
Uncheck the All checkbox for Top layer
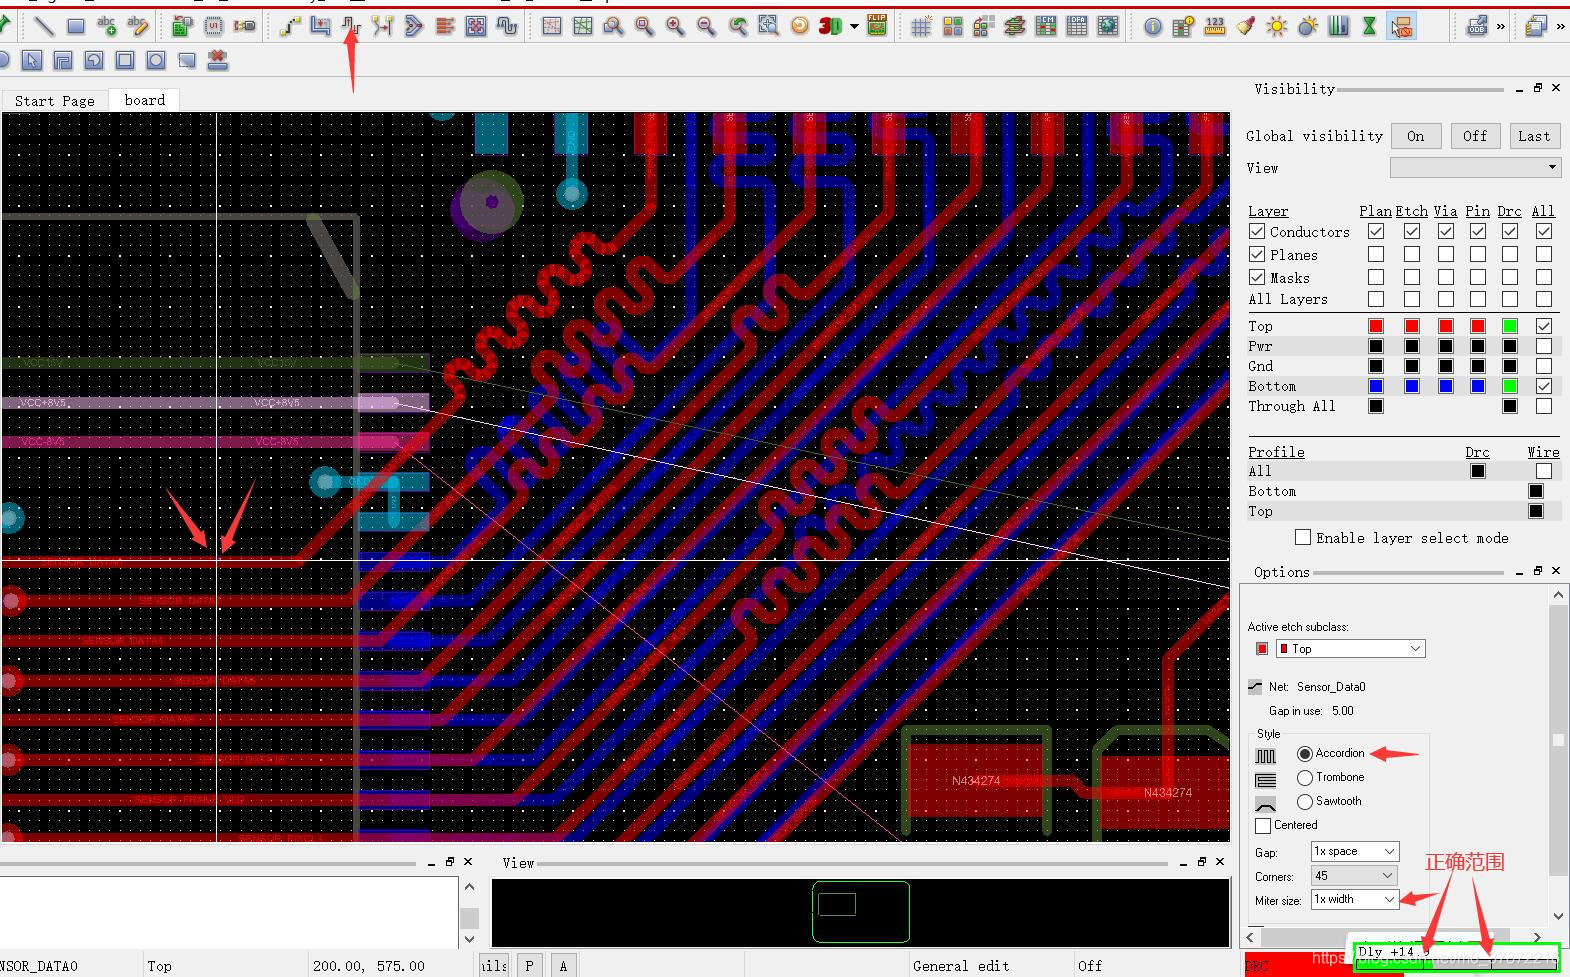[1544, 326]
